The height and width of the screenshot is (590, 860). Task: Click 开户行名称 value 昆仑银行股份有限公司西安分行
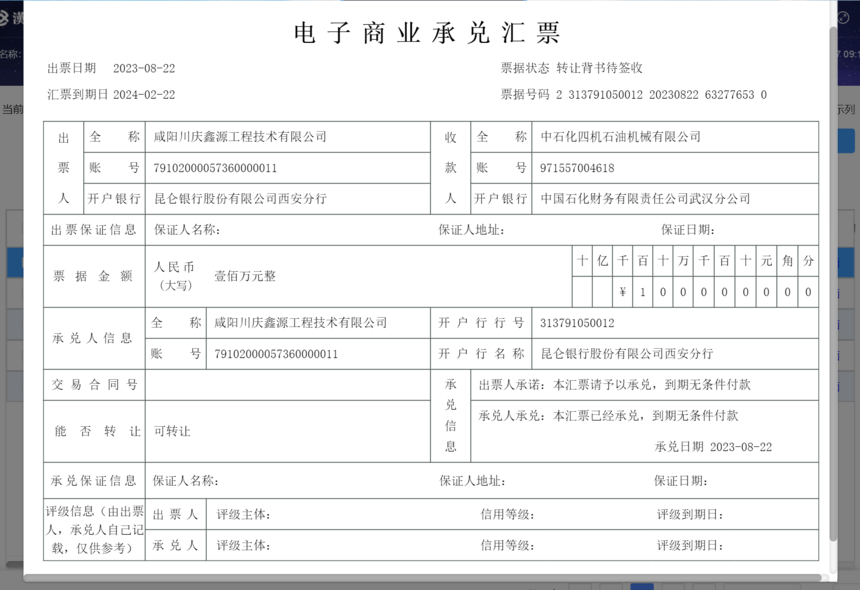tap(627, 354)
